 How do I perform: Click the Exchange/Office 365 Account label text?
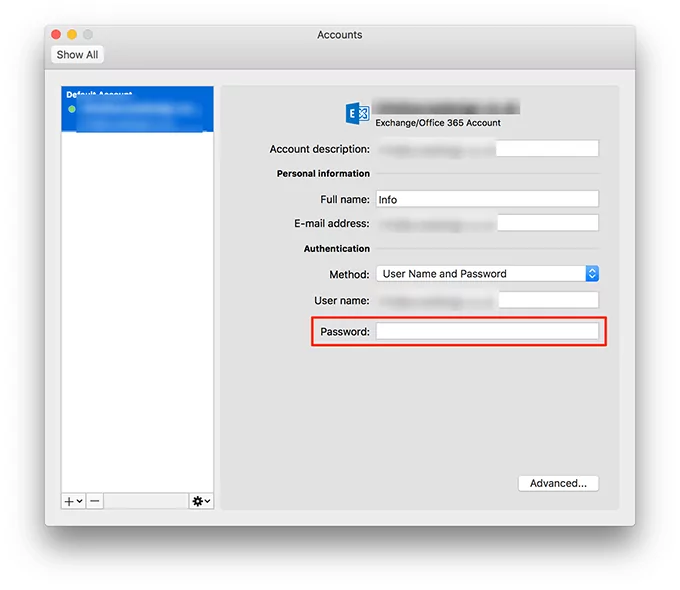click(438, 123)
